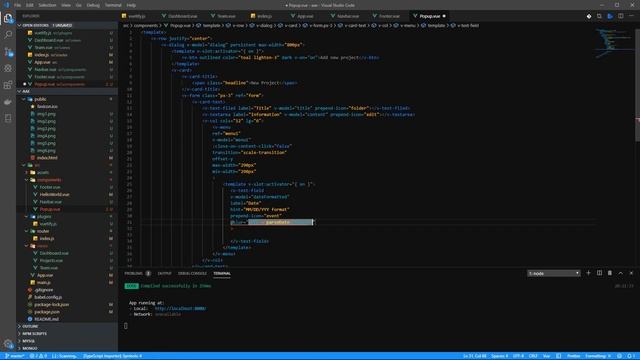Switch to the Output panel tab
640x360 pixels.
click(x=164, y=273)
